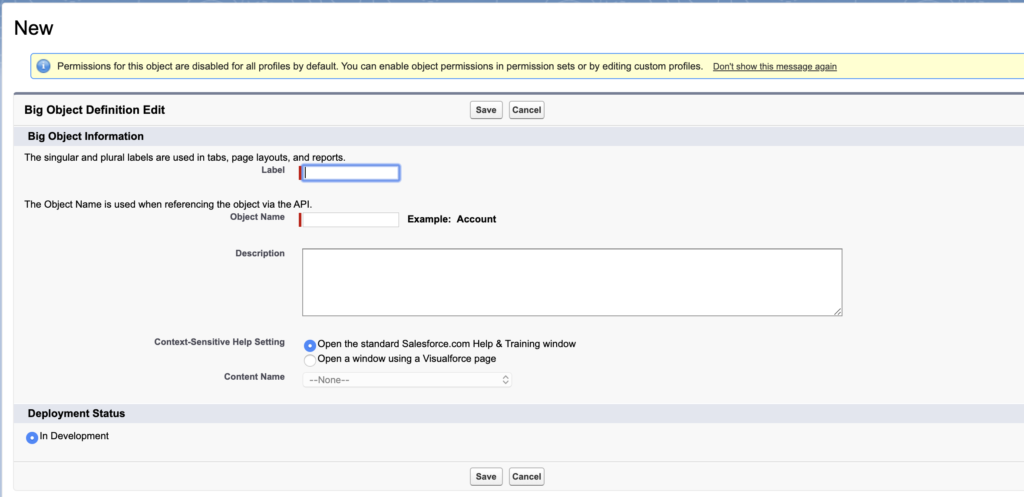
Task: Focus the Label text field
Action: [351, 173]
